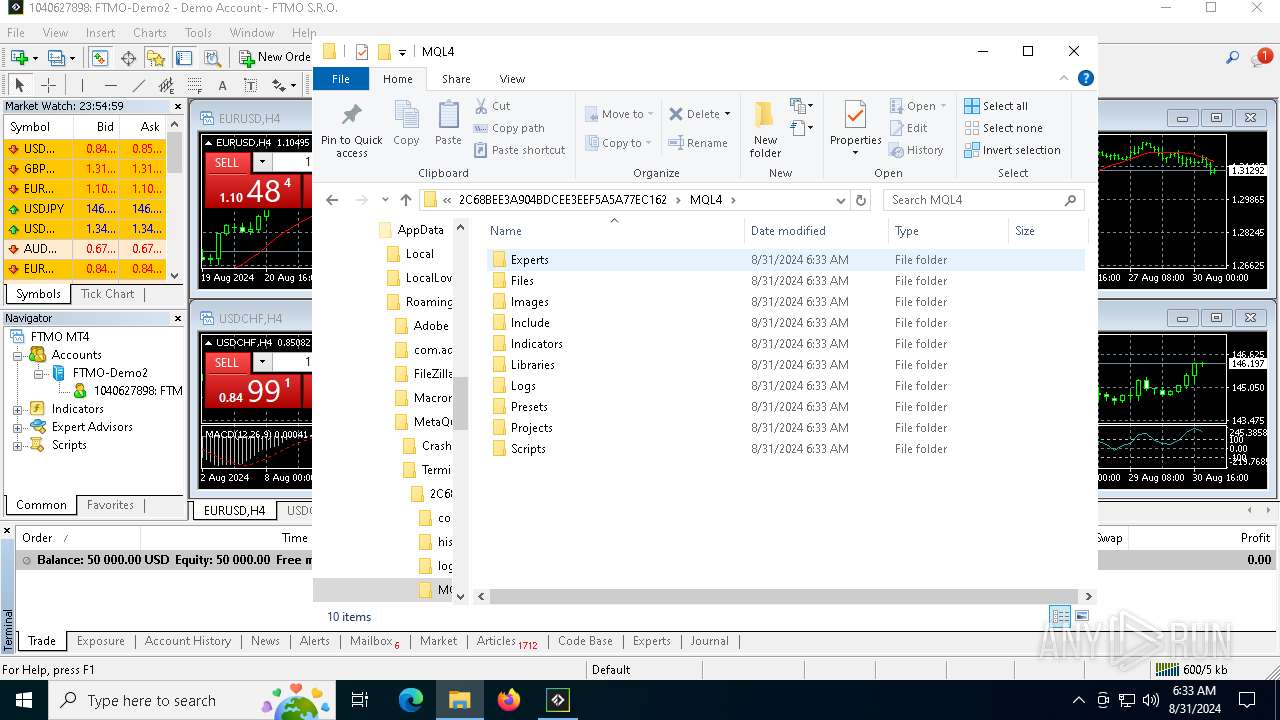Collapse the Accounts node in Navigator
The width and height of the screenshot is (1280, 720).
point(18,355)
